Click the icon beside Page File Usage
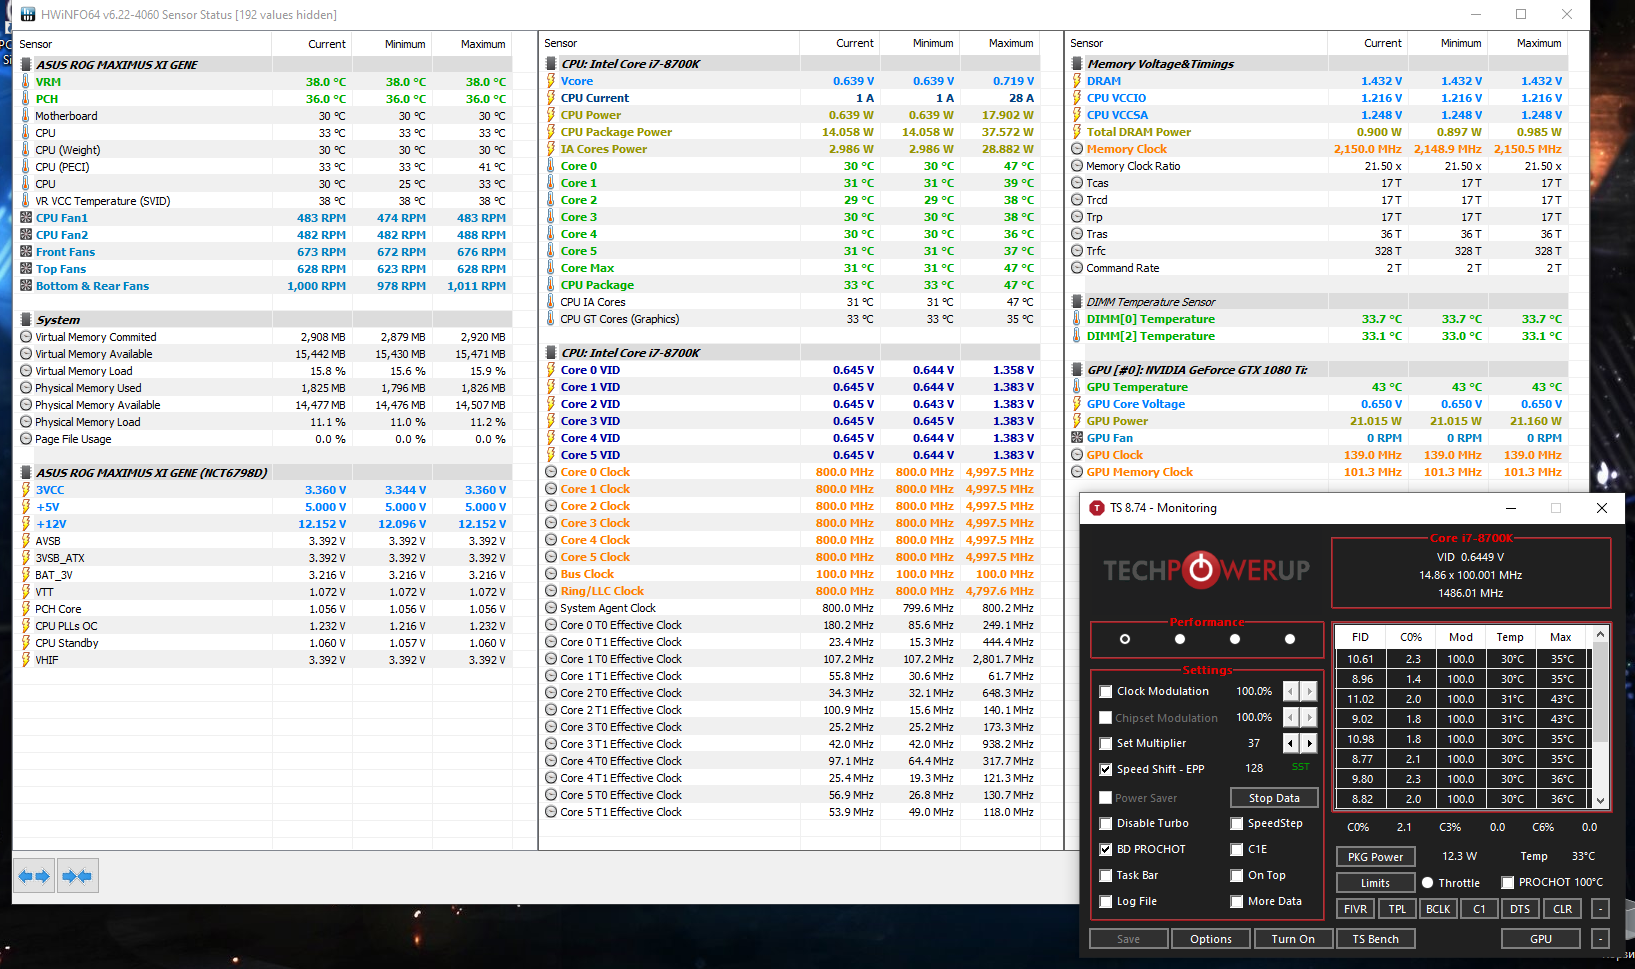Viewport: 1635px width, 969px height. coord(26,439)
